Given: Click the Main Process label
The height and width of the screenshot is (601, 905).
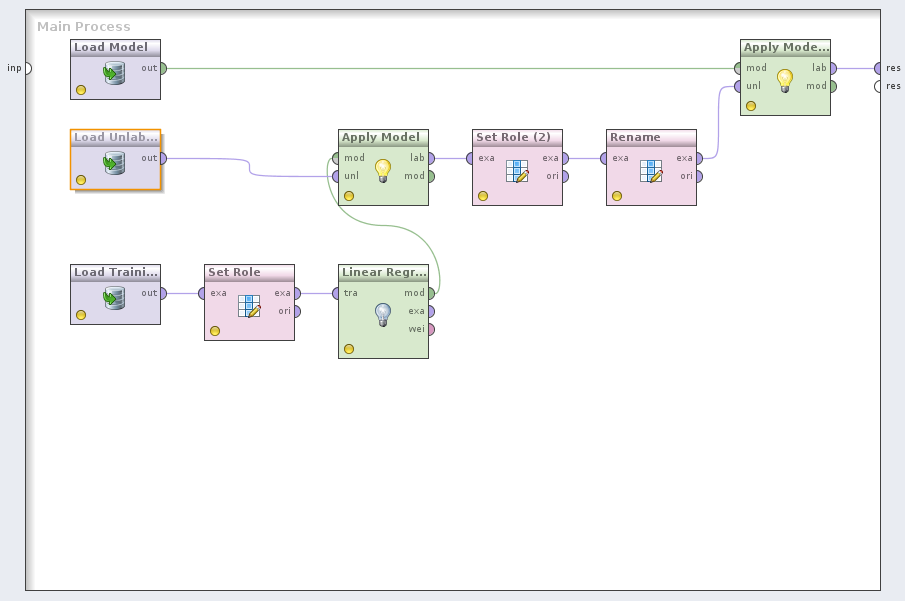Looking at the screenshot, I should (84, 27).
